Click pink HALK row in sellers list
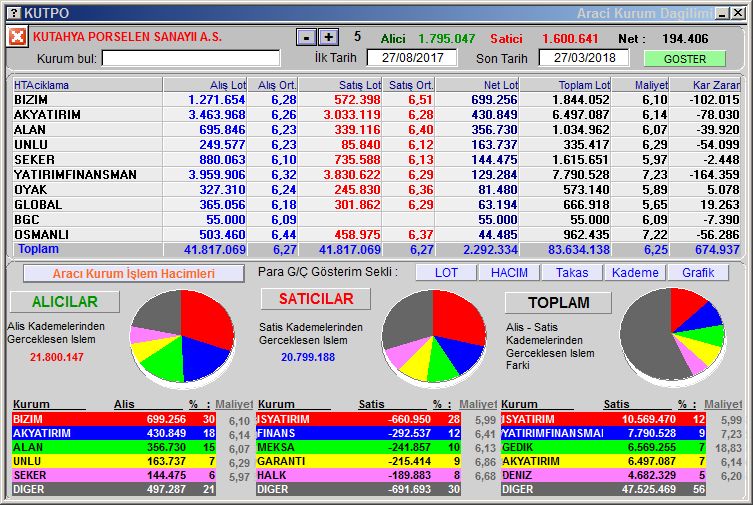The height and width of the screenshot is (505, 753). [359, 475]
